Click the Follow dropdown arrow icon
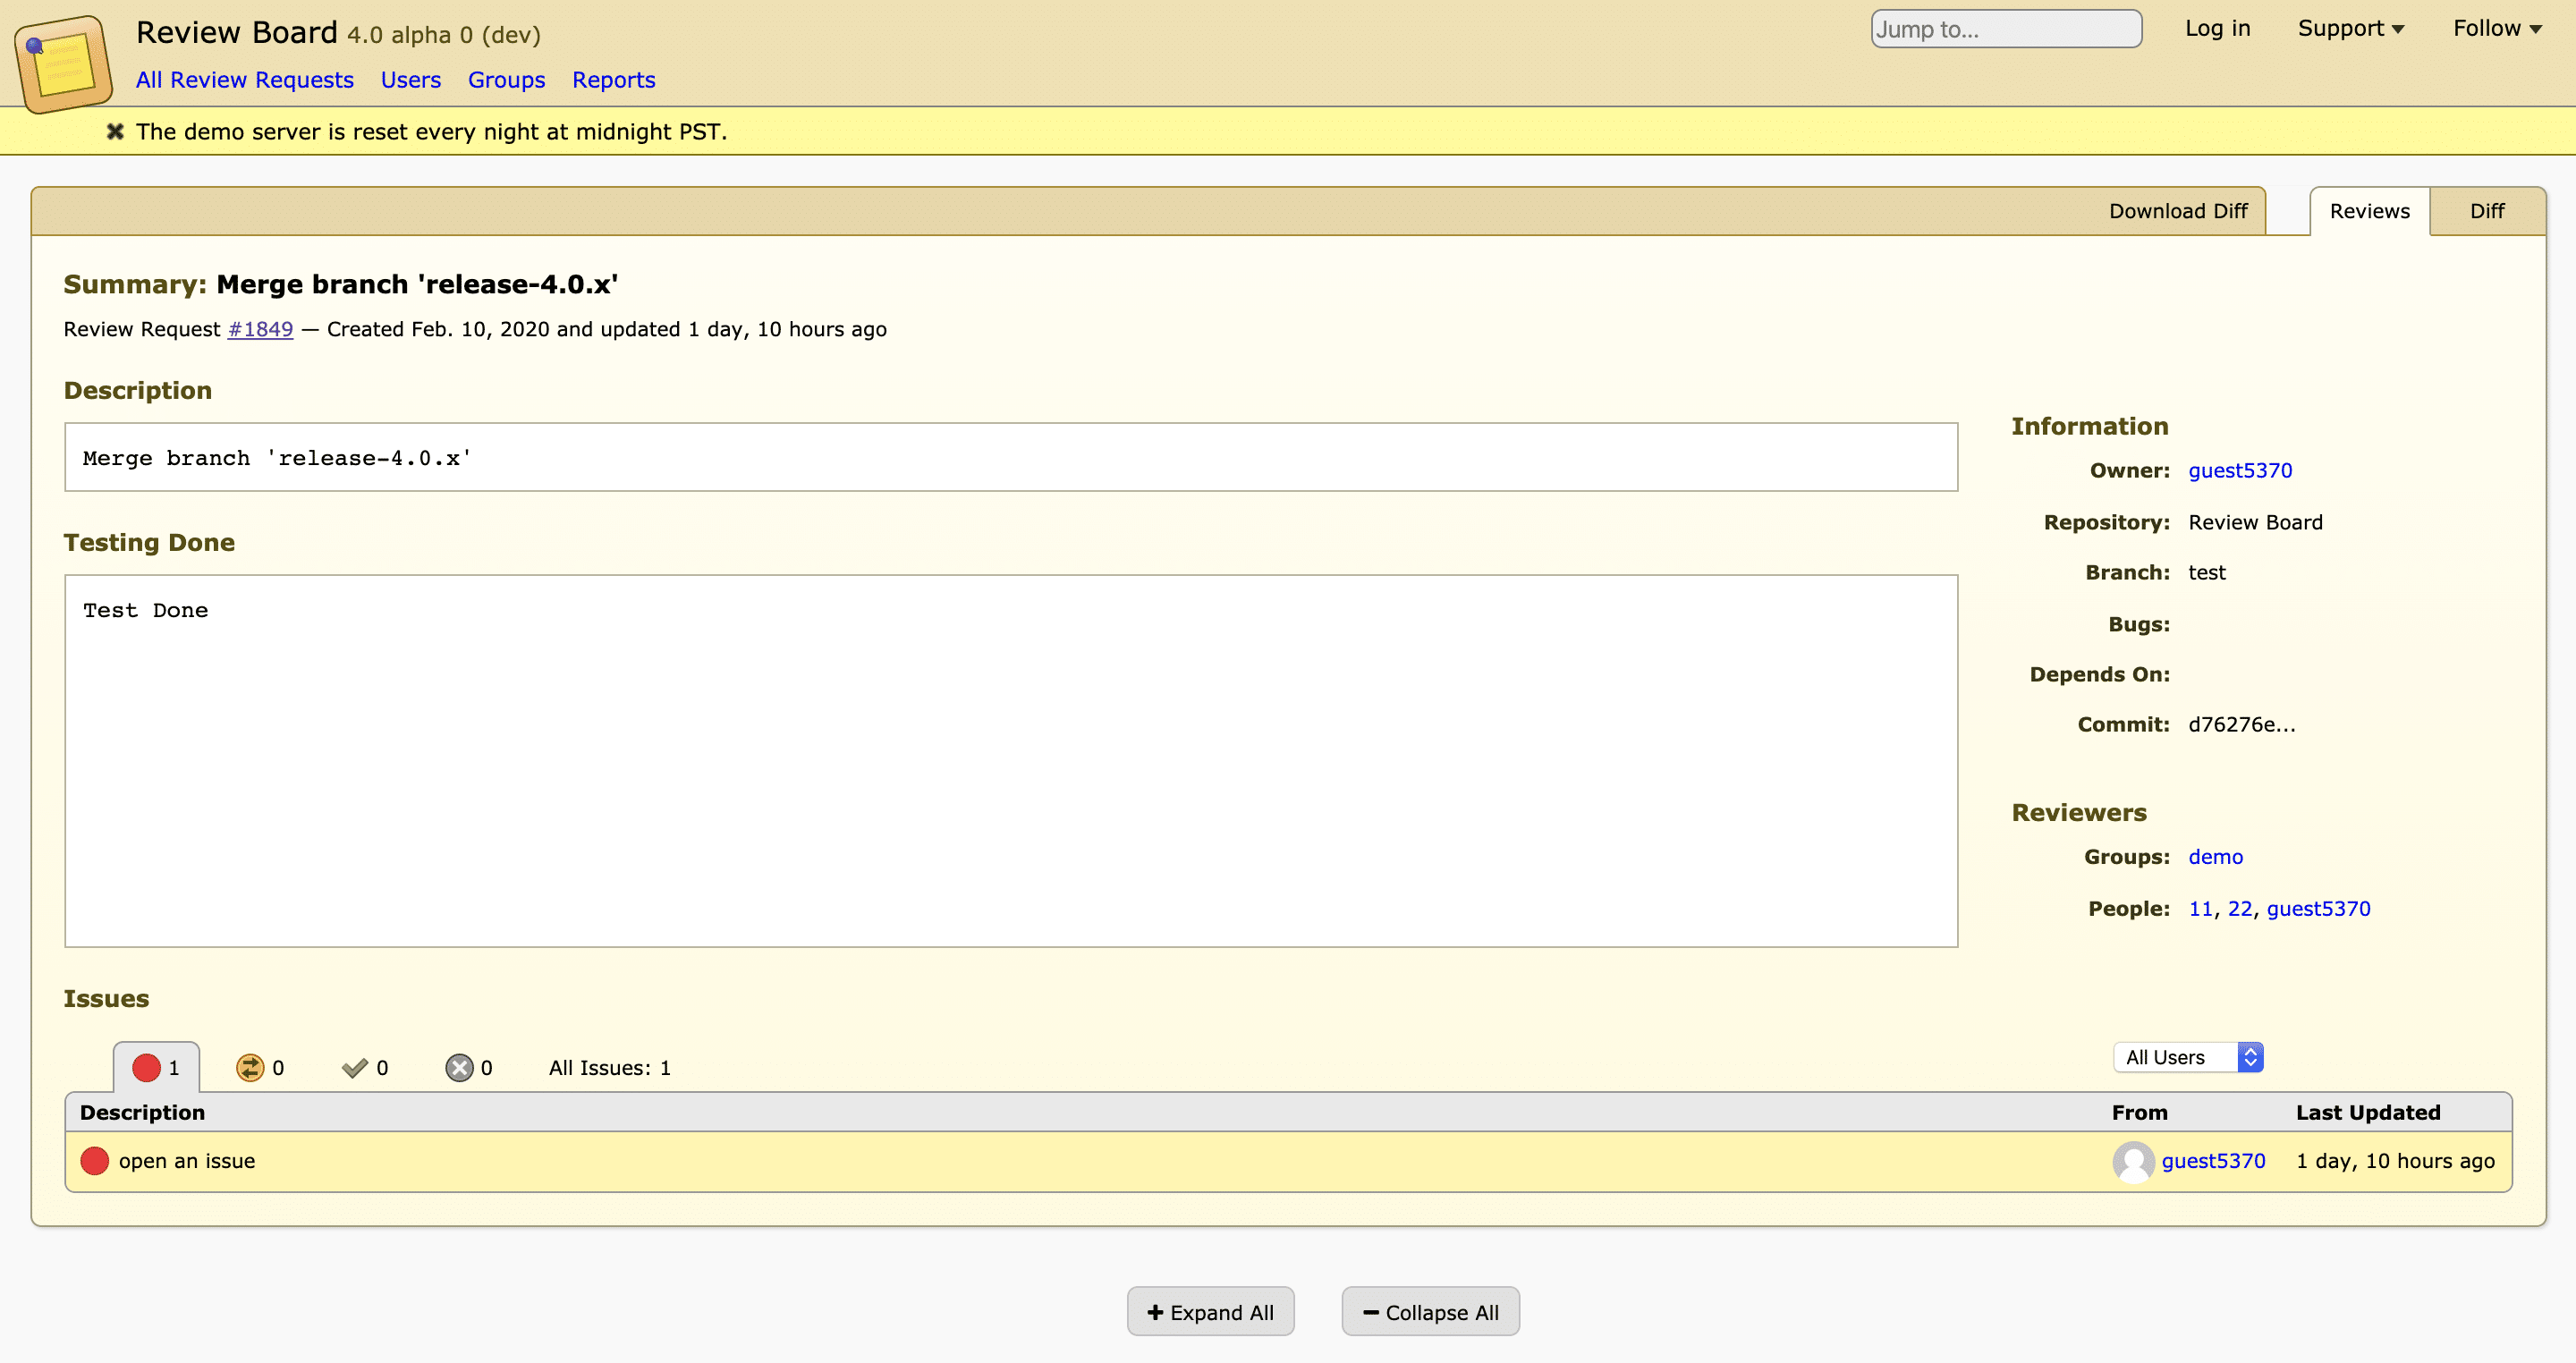The image size is (2576, 1363). pos(2538,27)
